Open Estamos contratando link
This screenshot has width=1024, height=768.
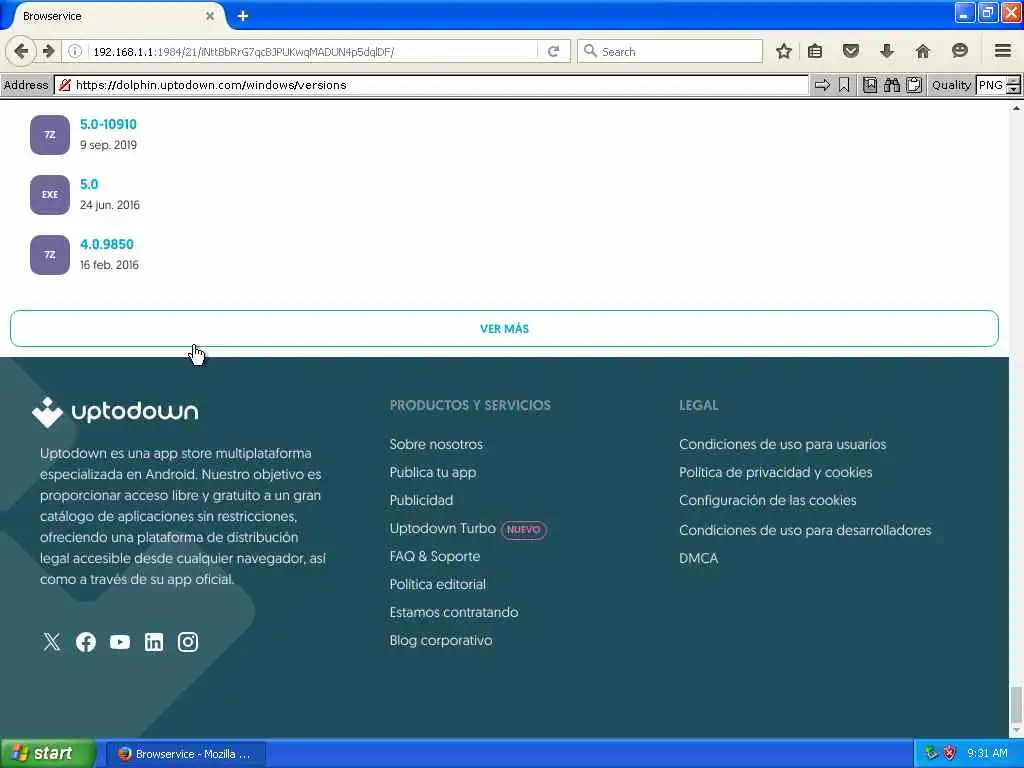[454, 613]
